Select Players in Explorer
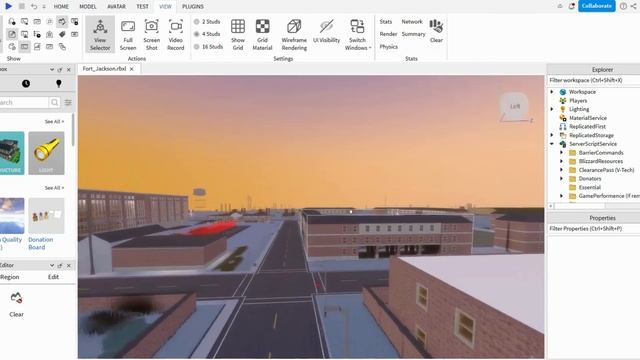Viewport: 640px width, 360px height. click(578, 100)
